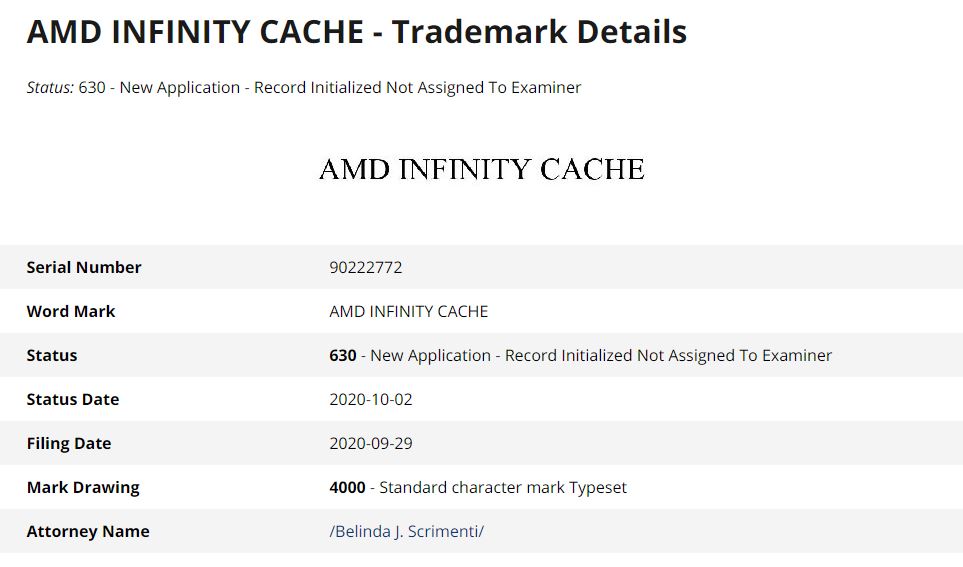
Task: Select the Word Mark row label
Action: (71, 311)
